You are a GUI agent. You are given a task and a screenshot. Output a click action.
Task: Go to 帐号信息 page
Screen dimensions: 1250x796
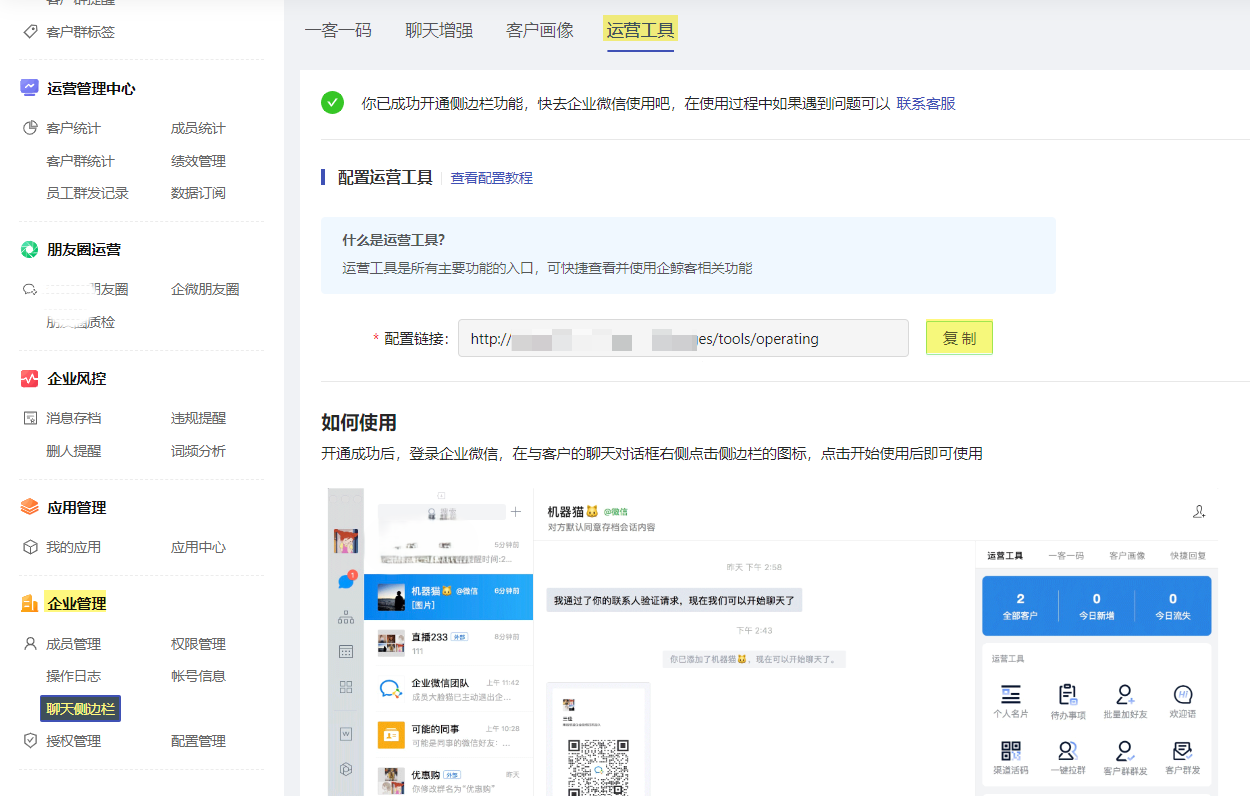point(198,676)
